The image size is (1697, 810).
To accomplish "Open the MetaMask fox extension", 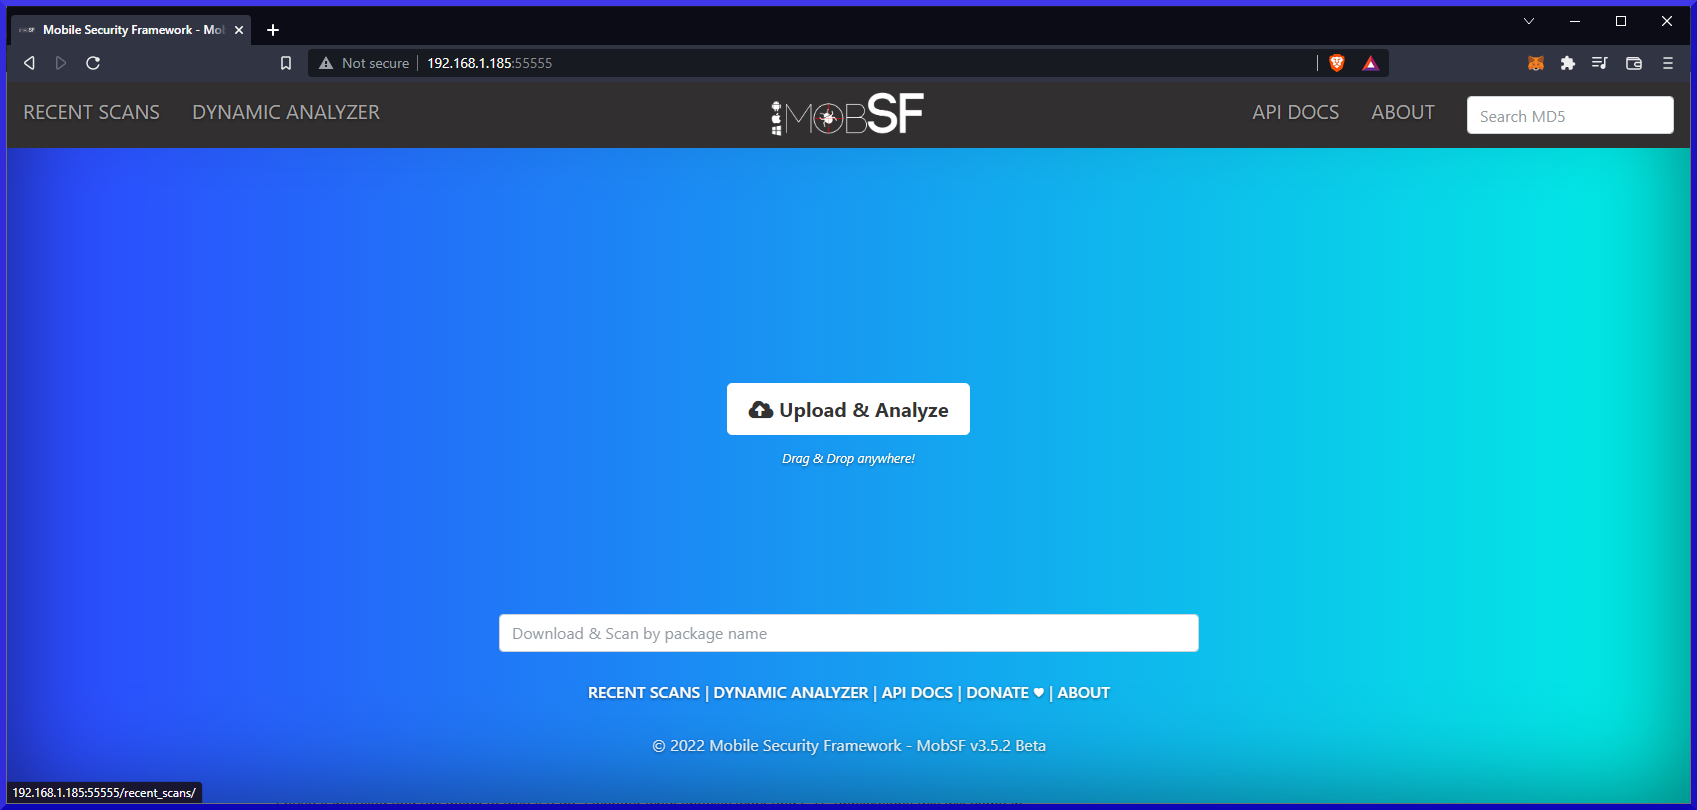I will (x=1536, y=63).
